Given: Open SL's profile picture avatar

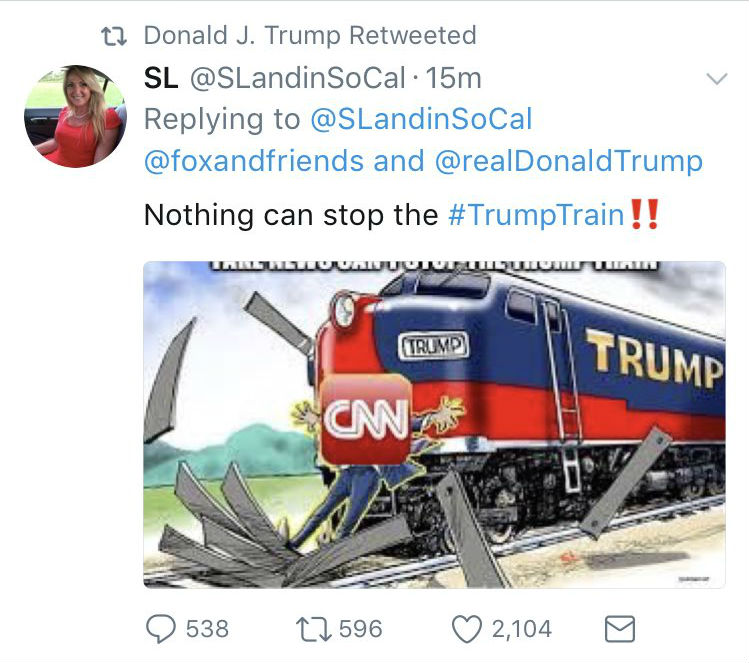Looking at the screenshot, I should 75,116.
